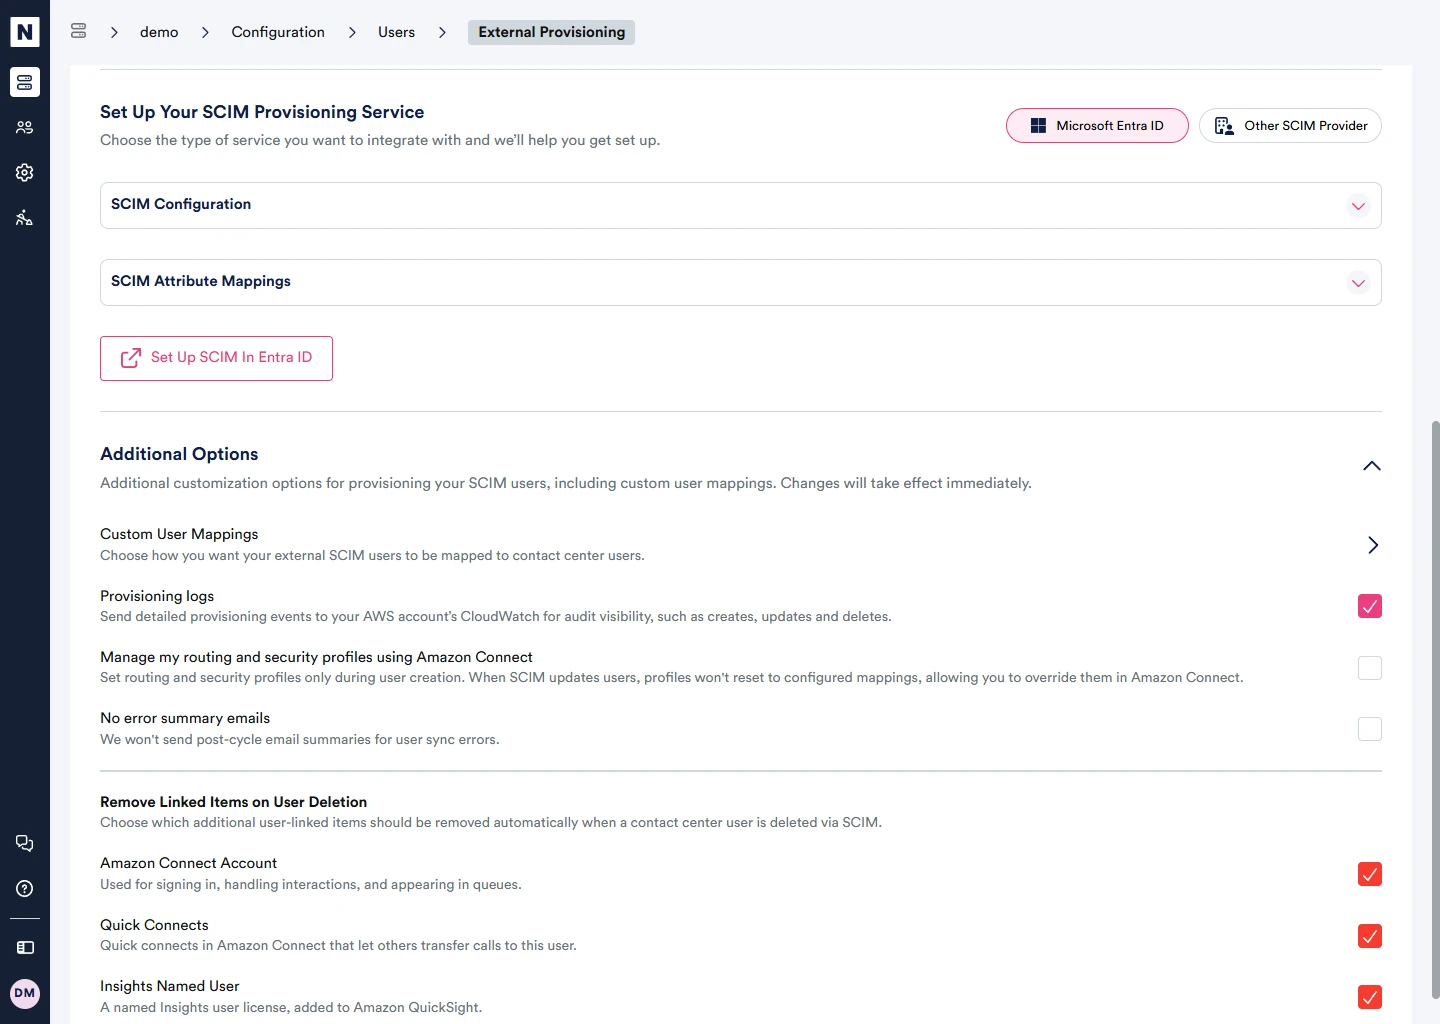Open the Users section in the sidebar
The height and width of the screenshot is (1024, 1440).
point(24,127)
